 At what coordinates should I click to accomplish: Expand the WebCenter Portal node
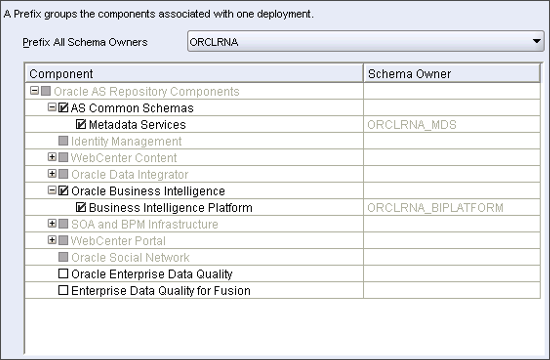[52, 240]
